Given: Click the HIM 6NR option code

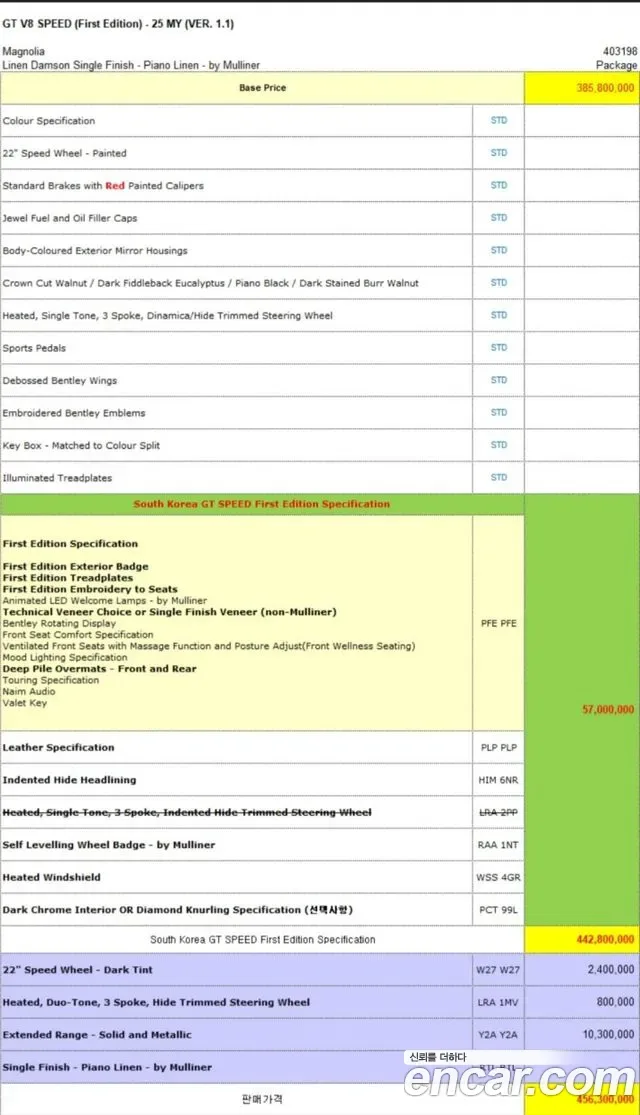Looking at the screenshot, I should [498, 780].
